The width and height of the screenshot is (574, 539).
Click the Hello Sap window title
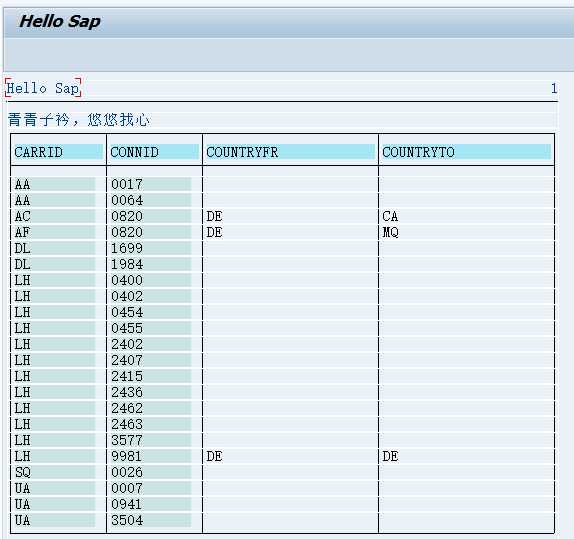pyautogui.click(x=60, y=22)
